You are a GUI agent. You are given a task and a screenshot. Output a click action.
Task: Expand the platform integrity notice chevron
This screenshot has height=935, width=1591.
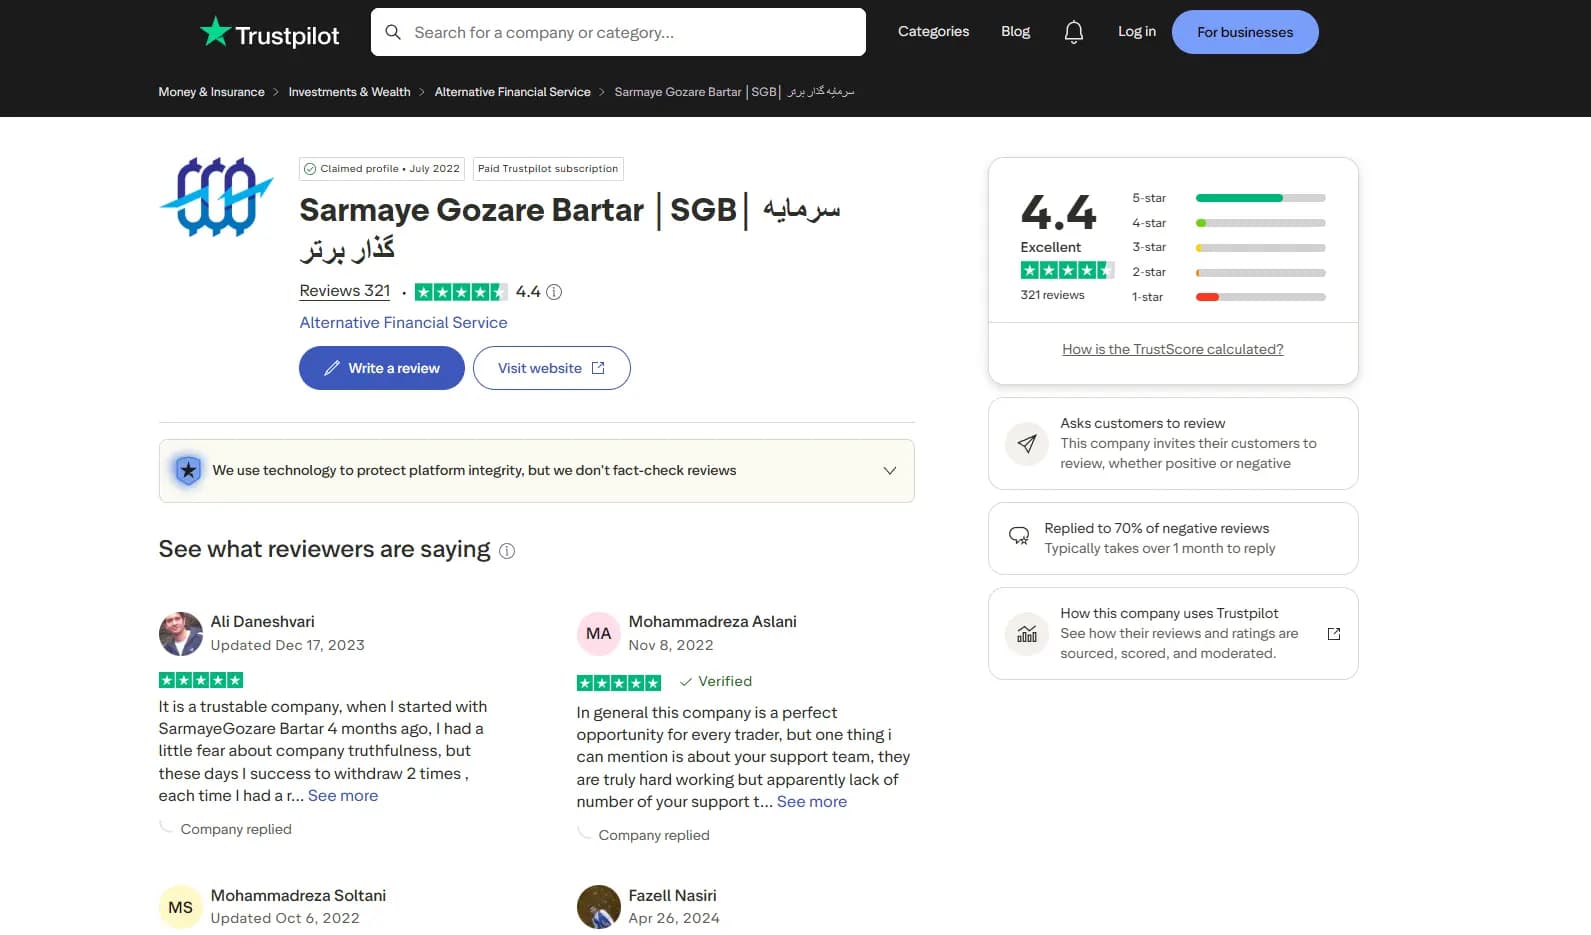click(890, 471)
